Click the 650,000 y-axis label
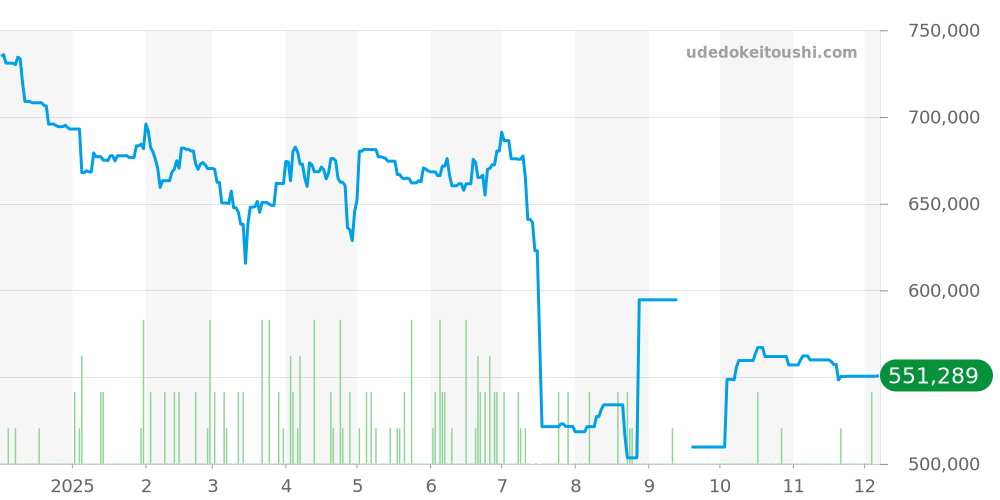Image resolution: width=1000 pixels, height=500 pixels. pyautogui.click(x=943, y=204)
